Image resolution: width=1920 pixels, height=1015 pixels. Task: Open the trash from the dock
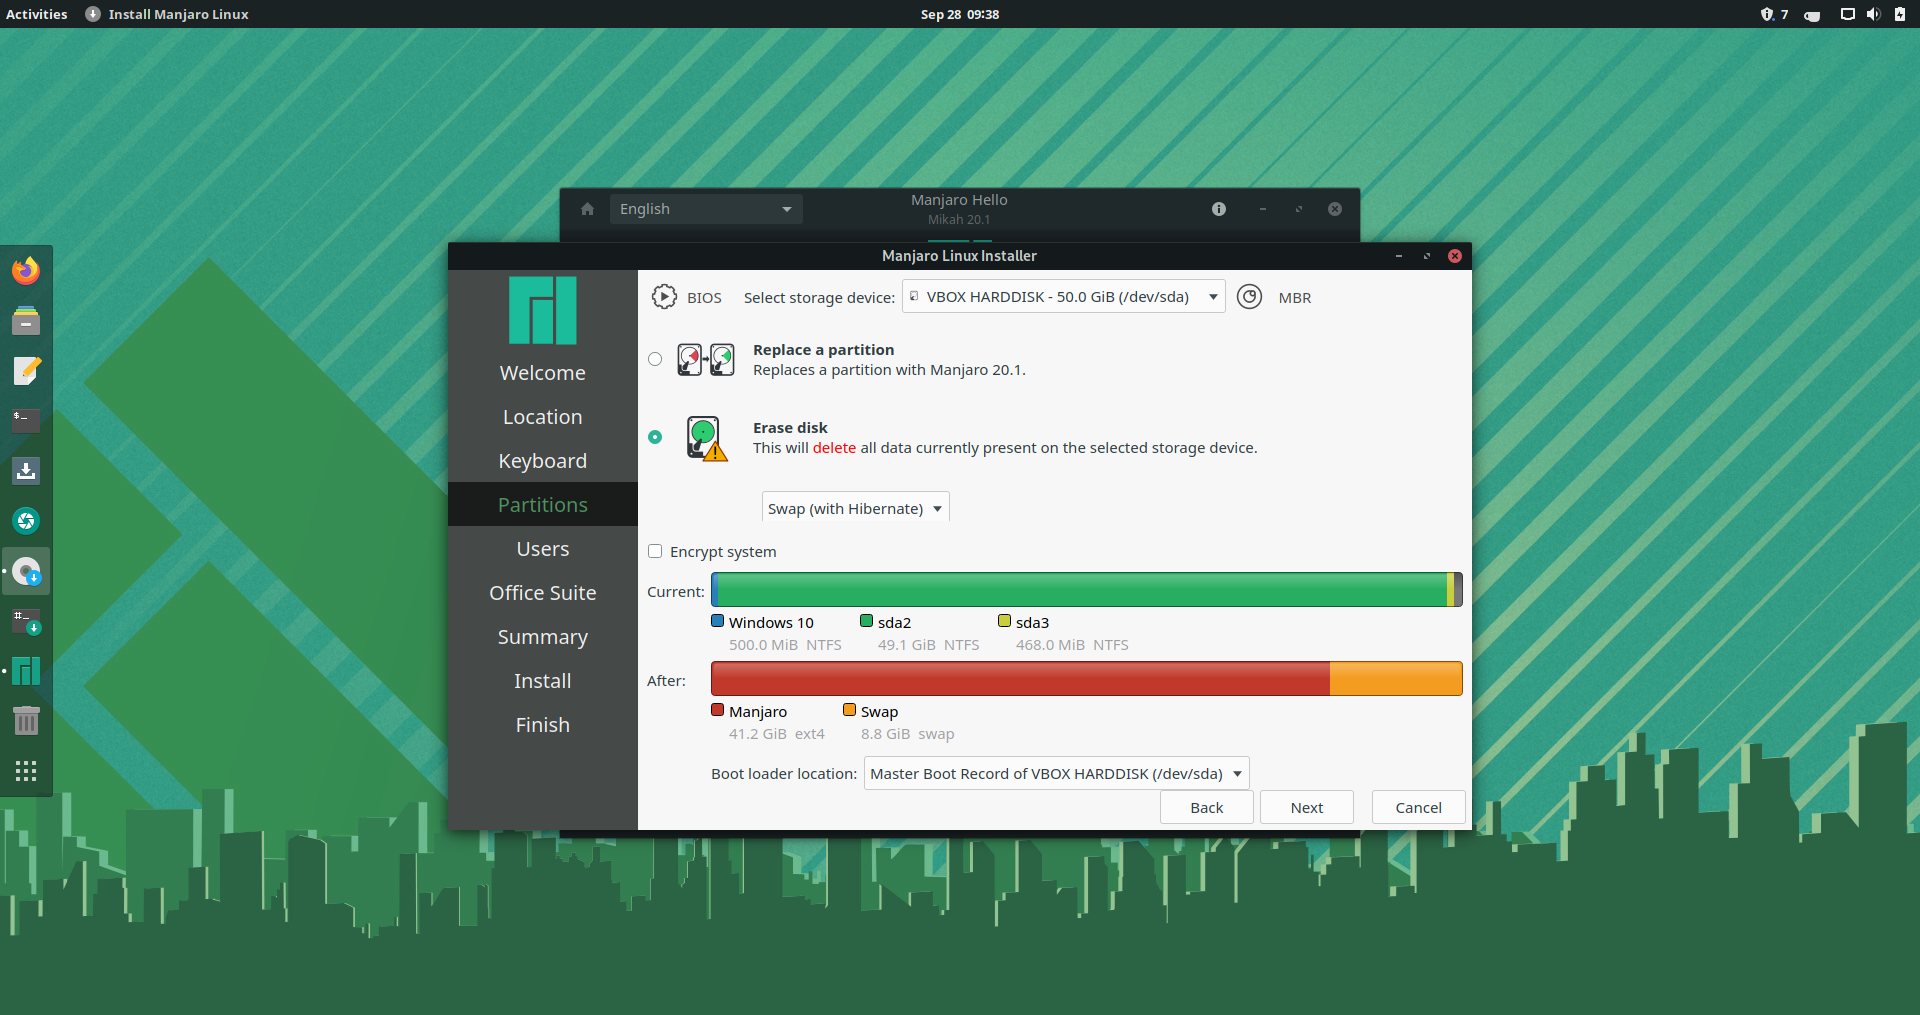tap(26, 721)
